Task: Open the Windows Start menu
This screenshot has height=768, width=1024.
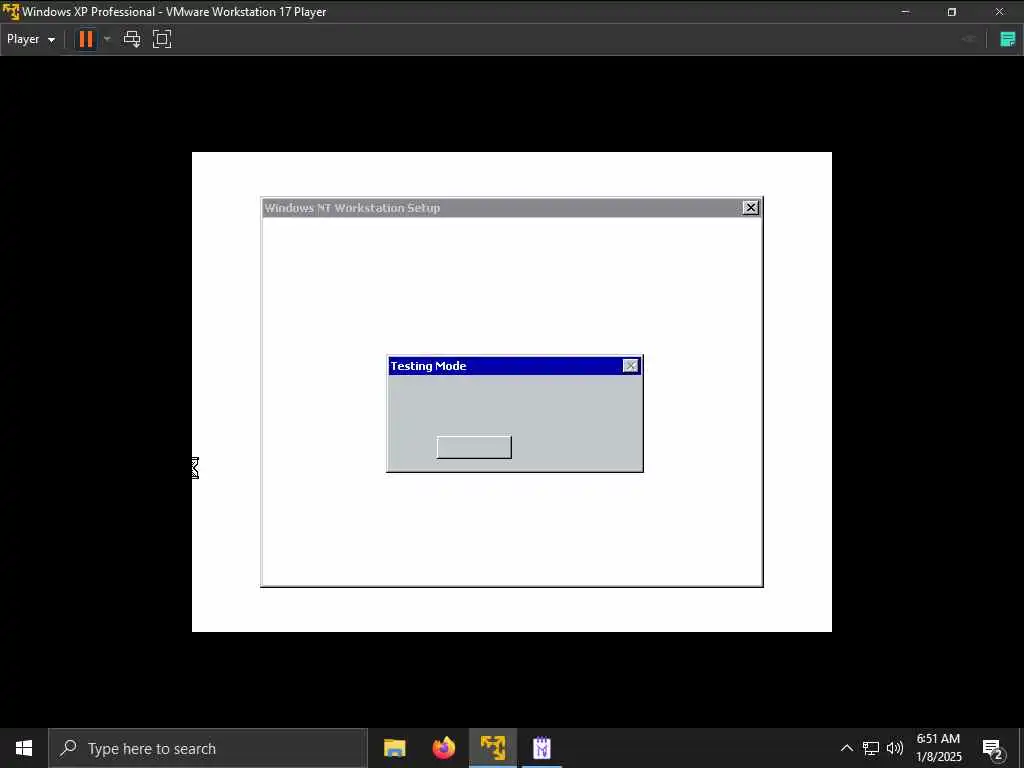Action: click(x=24, y=748)
